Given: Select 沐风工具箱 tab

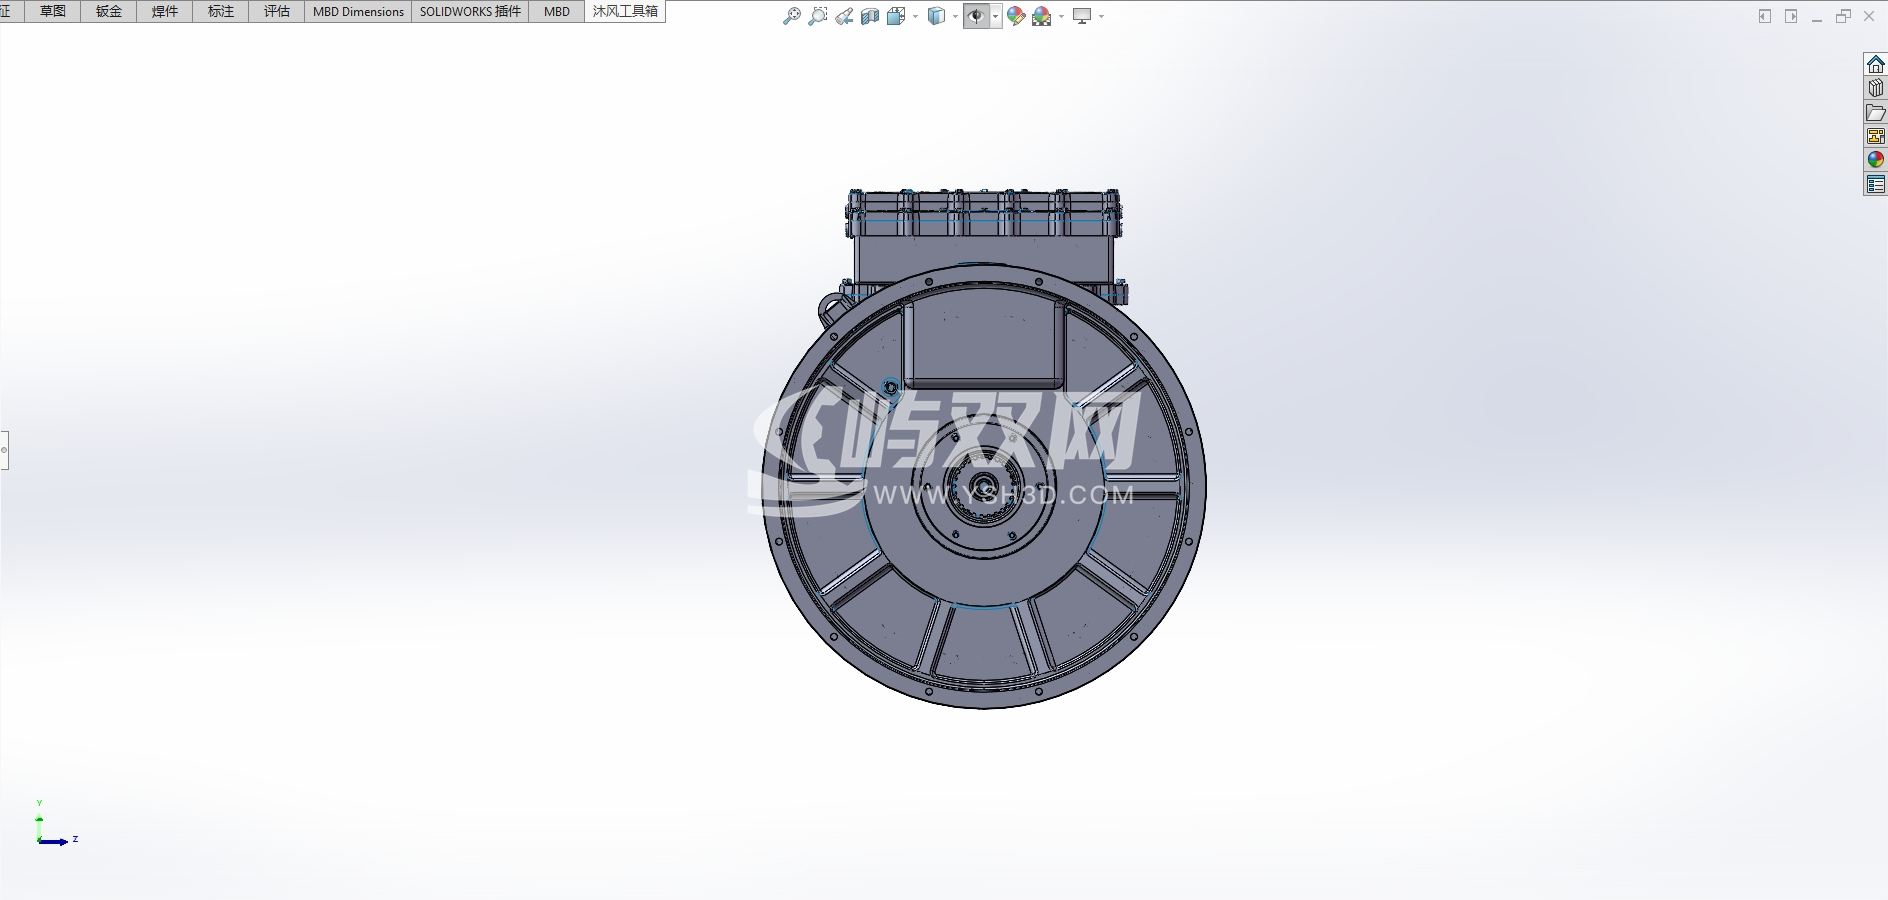Looking at the screenshot, I should point(625,11).
